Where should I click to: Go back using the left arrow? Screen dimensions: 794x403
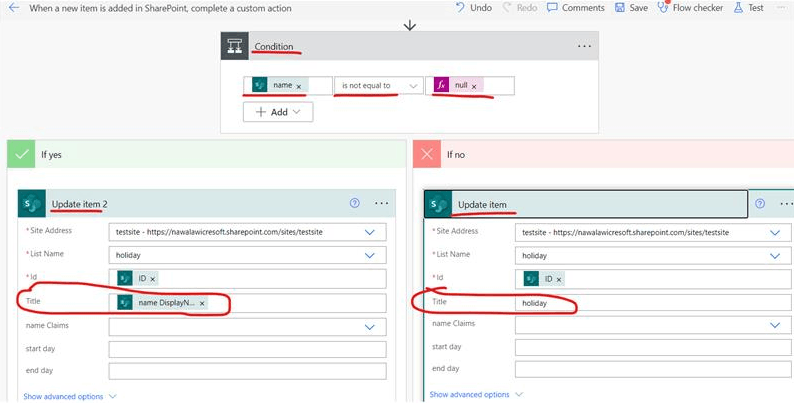(14, 8)
